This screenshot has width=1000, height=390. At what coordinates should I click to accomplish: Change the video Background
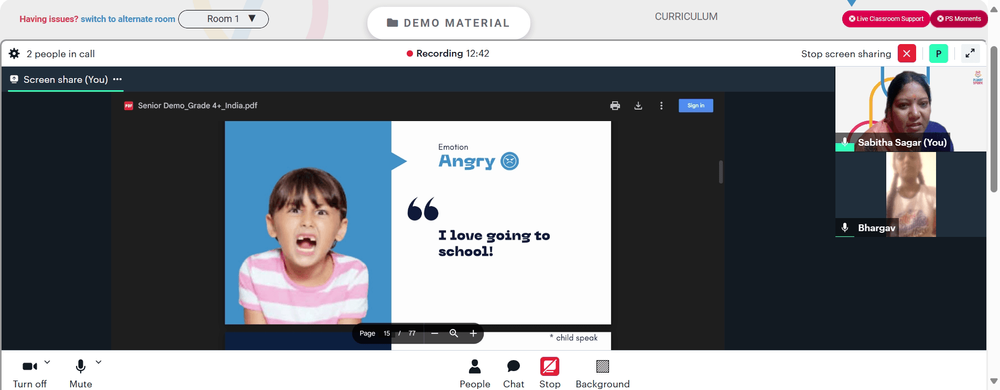[603, 373]
